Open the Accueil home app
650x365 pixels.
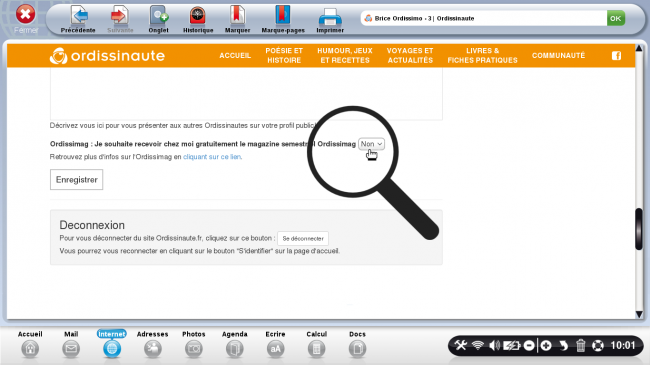[30, 344]
